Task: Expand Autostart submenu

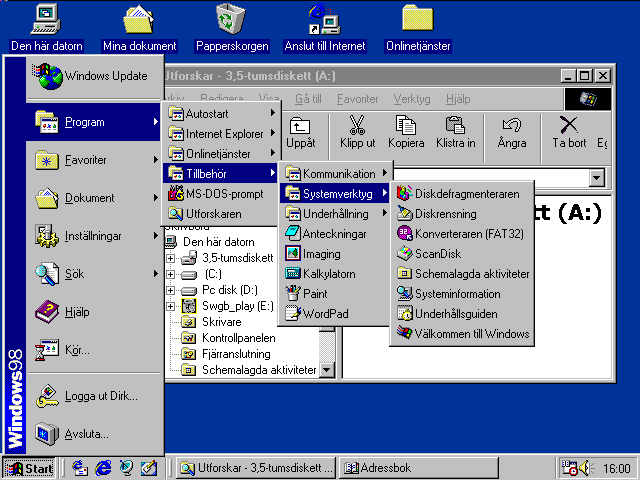Action: pos(221,113)
